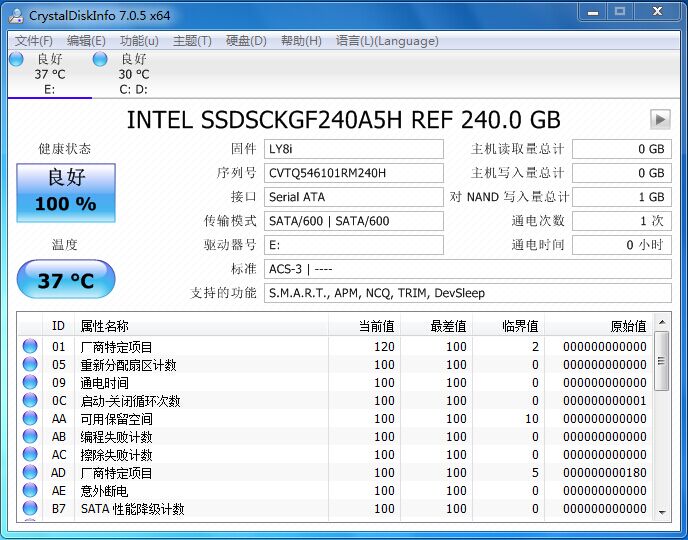Click the 主机写入量总计 value 0 GB
This screenshot has height=540, width=688.
click(622, 173)
